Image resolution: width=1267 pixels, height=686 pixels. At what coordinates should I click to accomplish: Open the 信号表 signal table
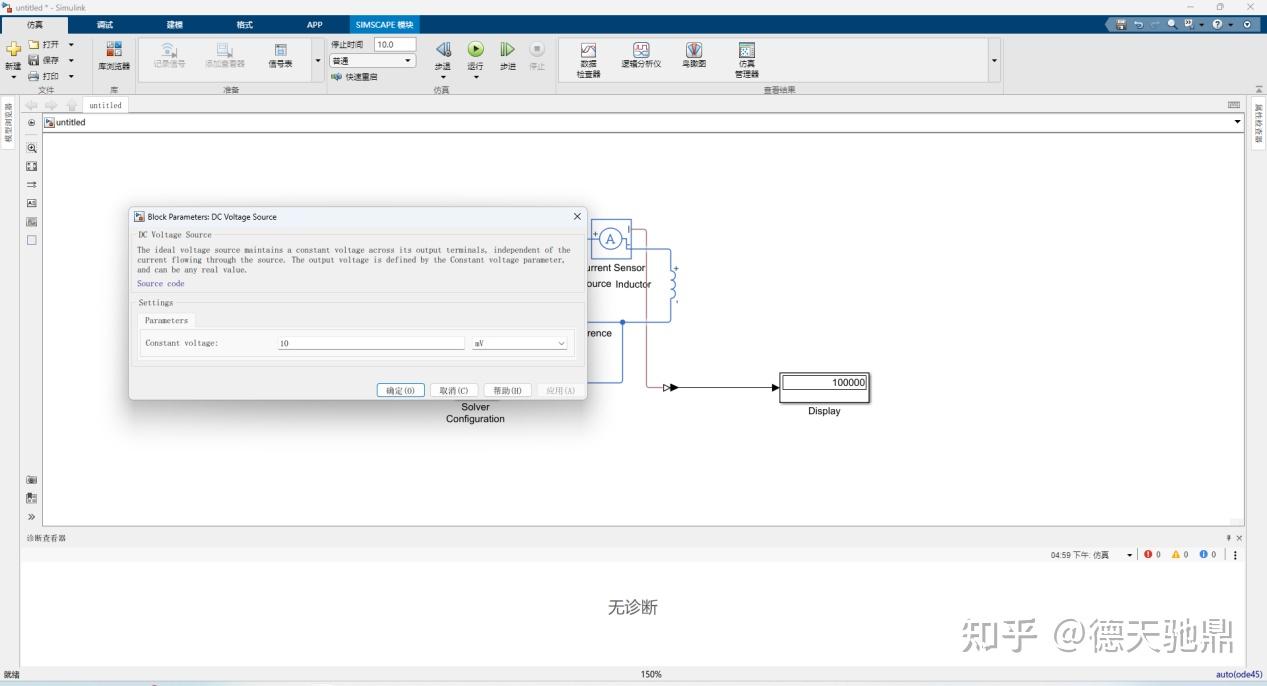click(x=283, y=55)
